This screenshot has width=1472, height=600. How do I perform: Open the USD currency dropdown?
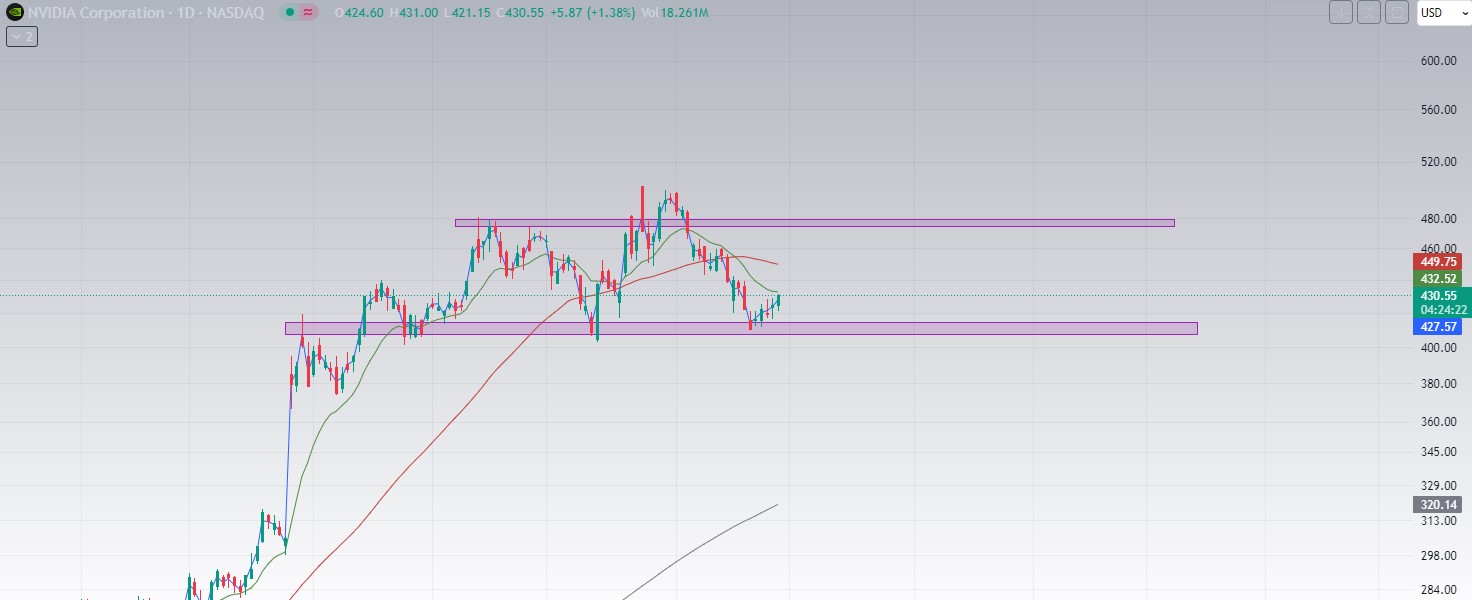click(x=1440, y=13)
